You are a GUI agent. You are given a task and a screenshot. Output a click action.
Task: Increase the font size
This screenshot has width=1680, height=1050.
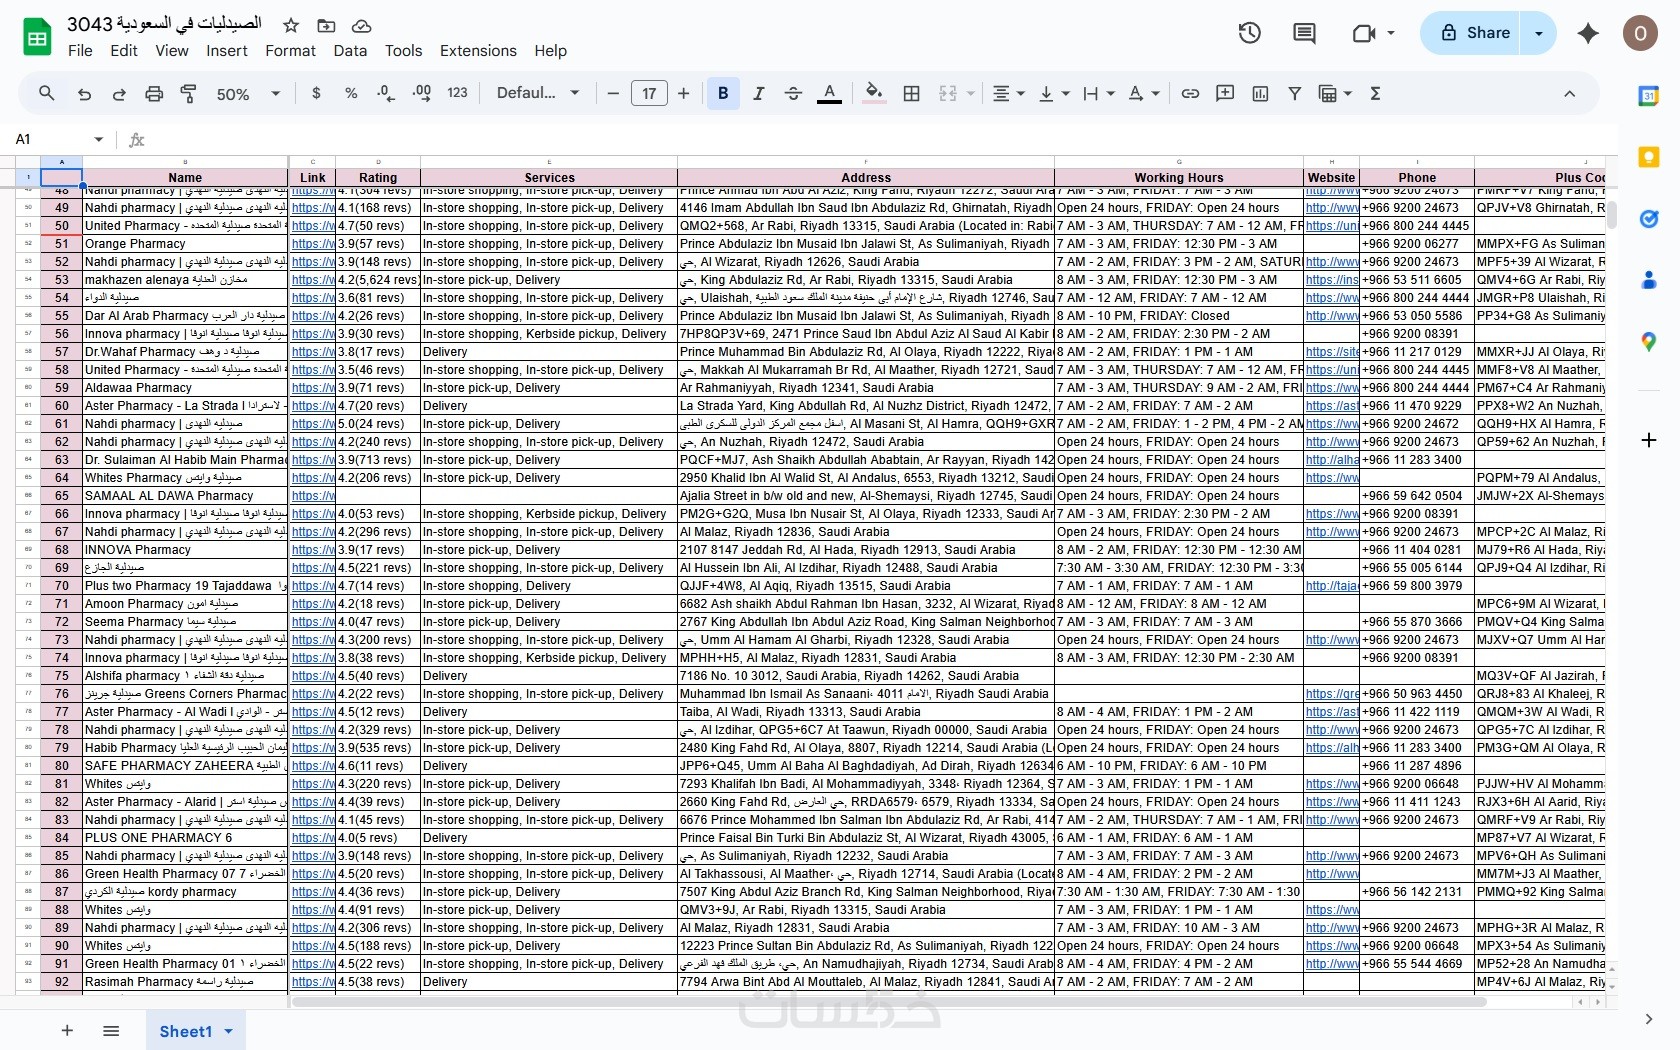(684, 93)
